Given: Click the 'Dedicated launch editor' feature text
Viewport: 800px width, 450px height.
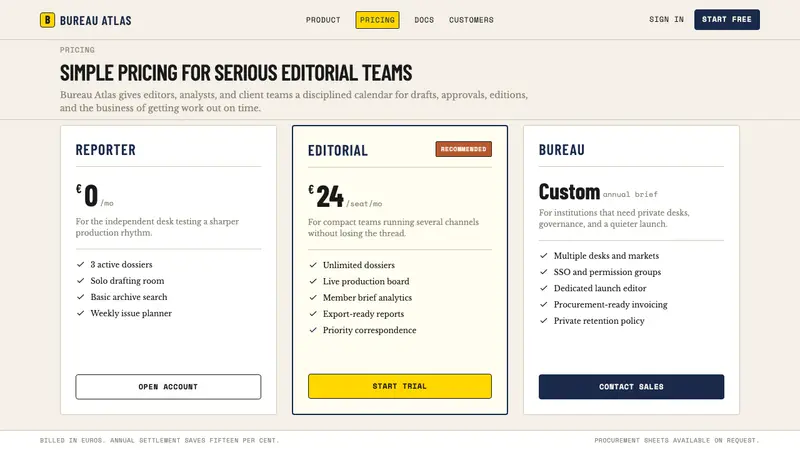Looking at the screenshot, I should (600, 288).
